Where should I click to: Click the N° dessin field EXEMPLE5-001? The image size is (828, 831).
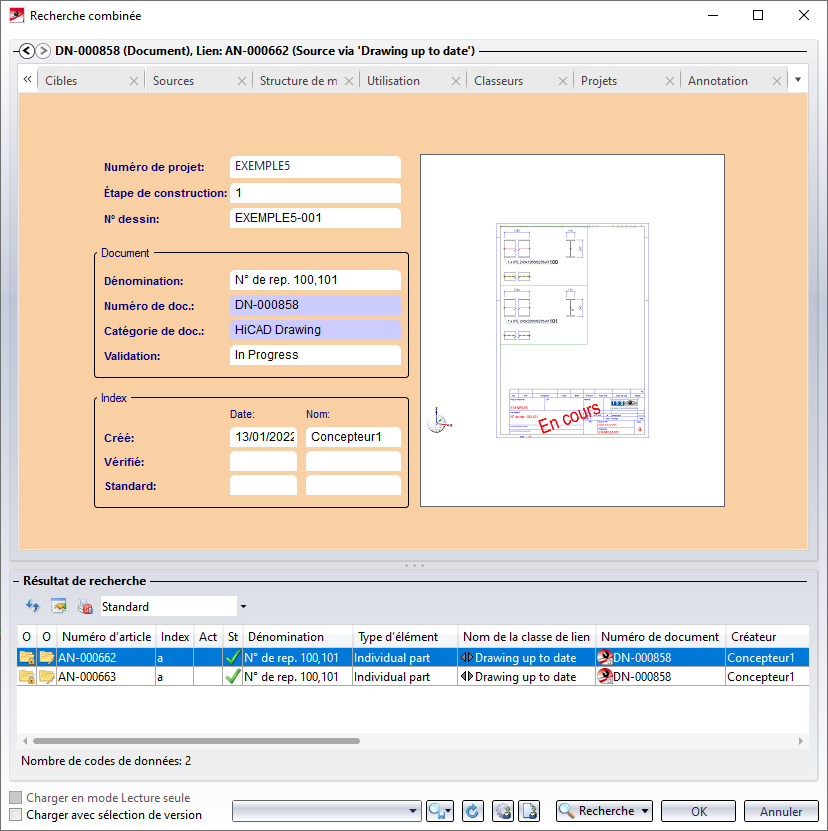[x=315, y=218]
